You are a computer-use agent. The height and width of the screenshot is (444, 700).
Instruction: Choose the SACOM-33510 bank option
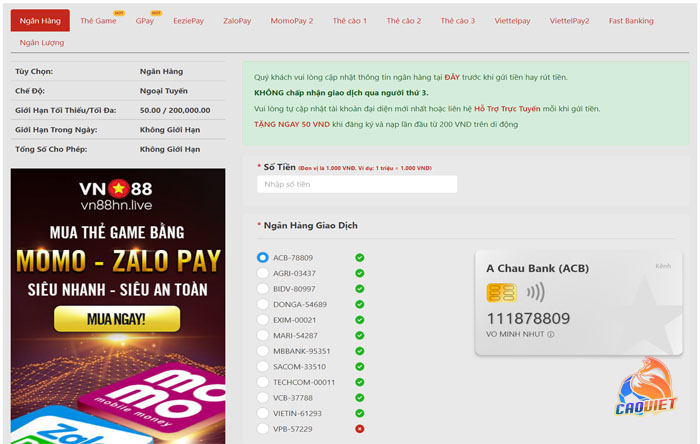(262, 366)
